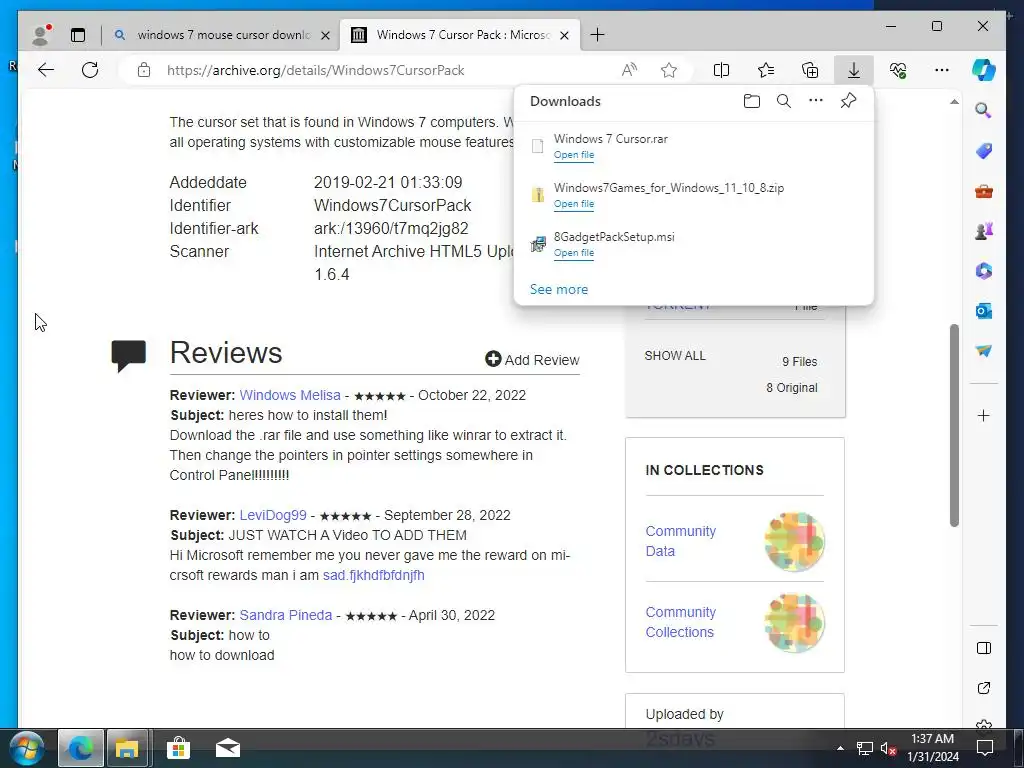Click the scrollbar up arrow
The width and height of the screenshot is (1024, 768).
point(954,102)
